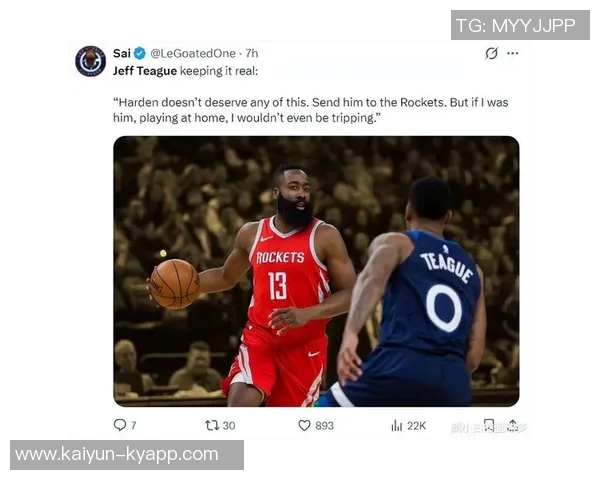Open the three-dot more options menu
The image size is (600, 480).
click(512, 53)
